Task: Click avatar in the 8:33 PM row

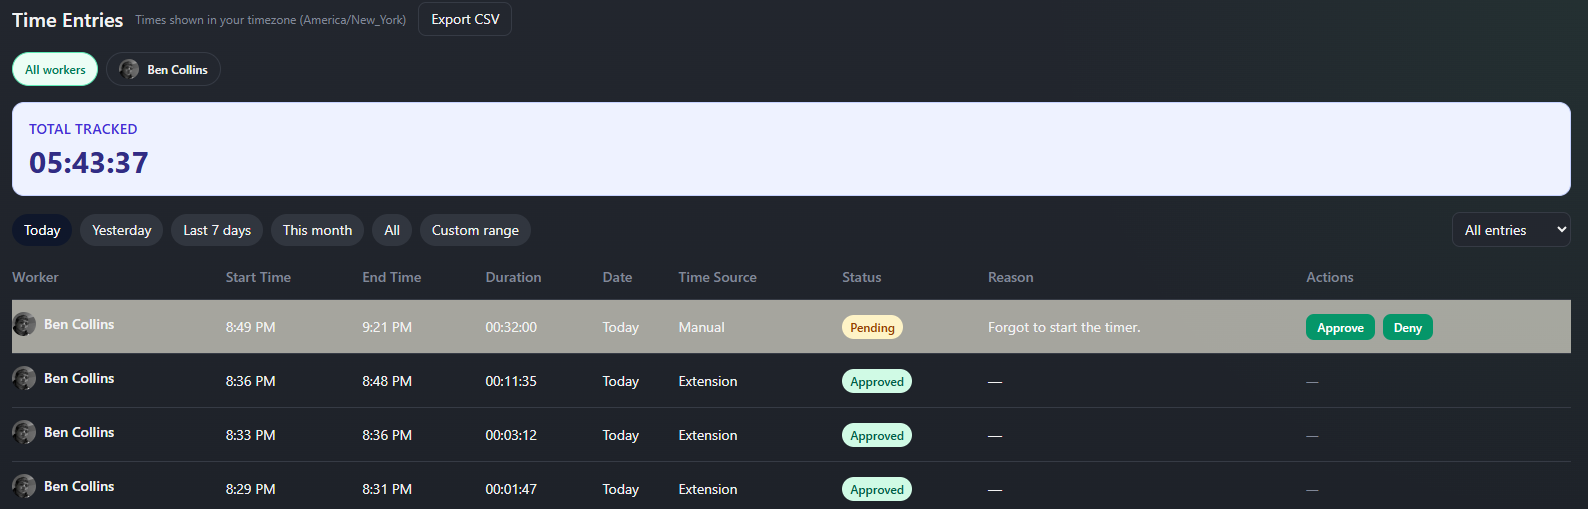Action: pyautogui.click(x=24, y=432)
